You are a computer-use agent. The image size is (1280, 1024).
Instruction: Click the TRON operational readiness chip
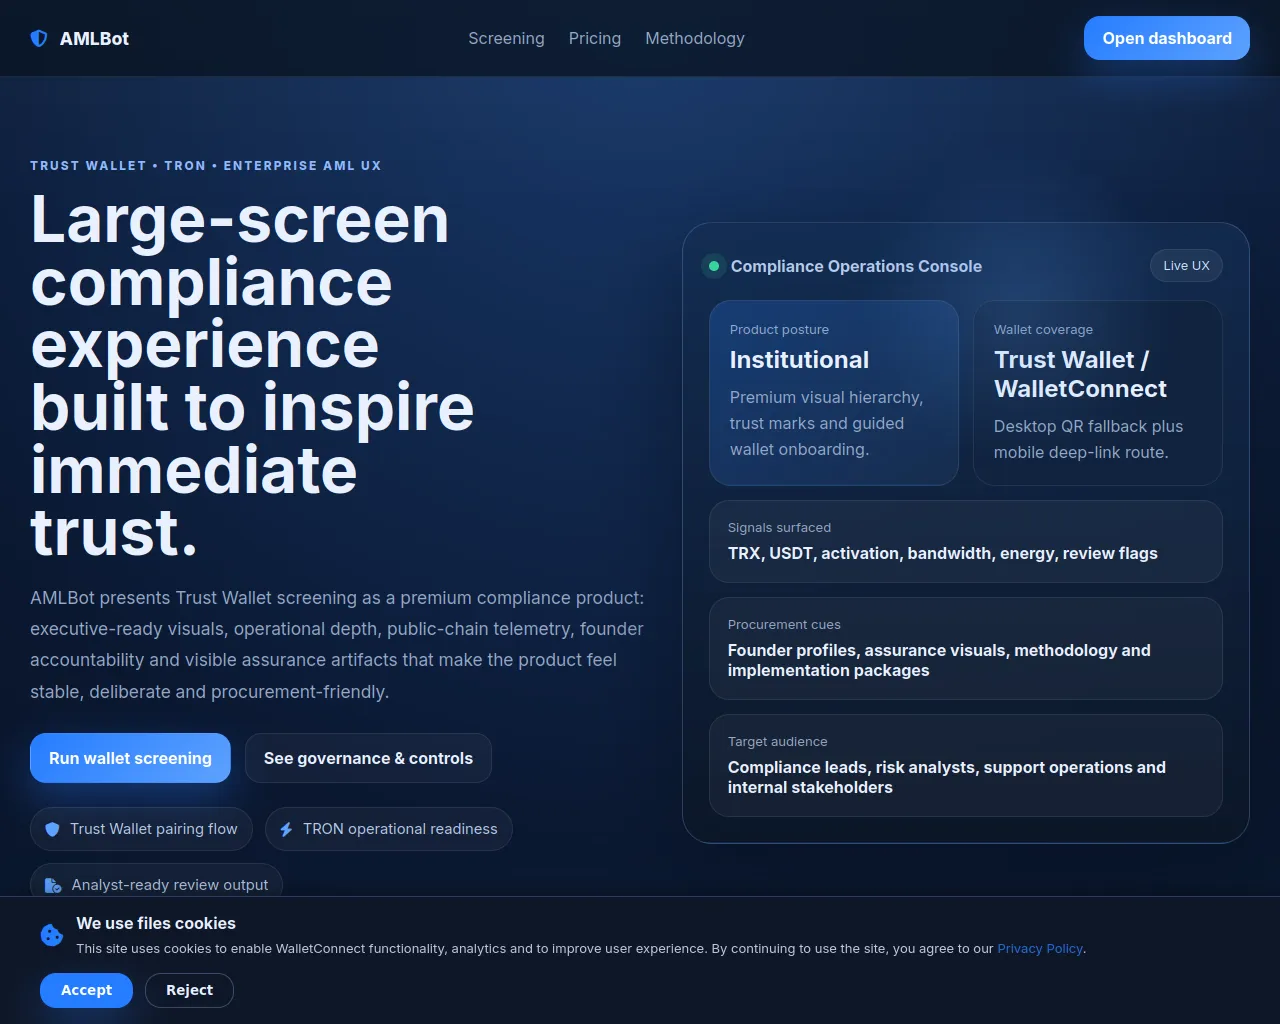[388, 829]
